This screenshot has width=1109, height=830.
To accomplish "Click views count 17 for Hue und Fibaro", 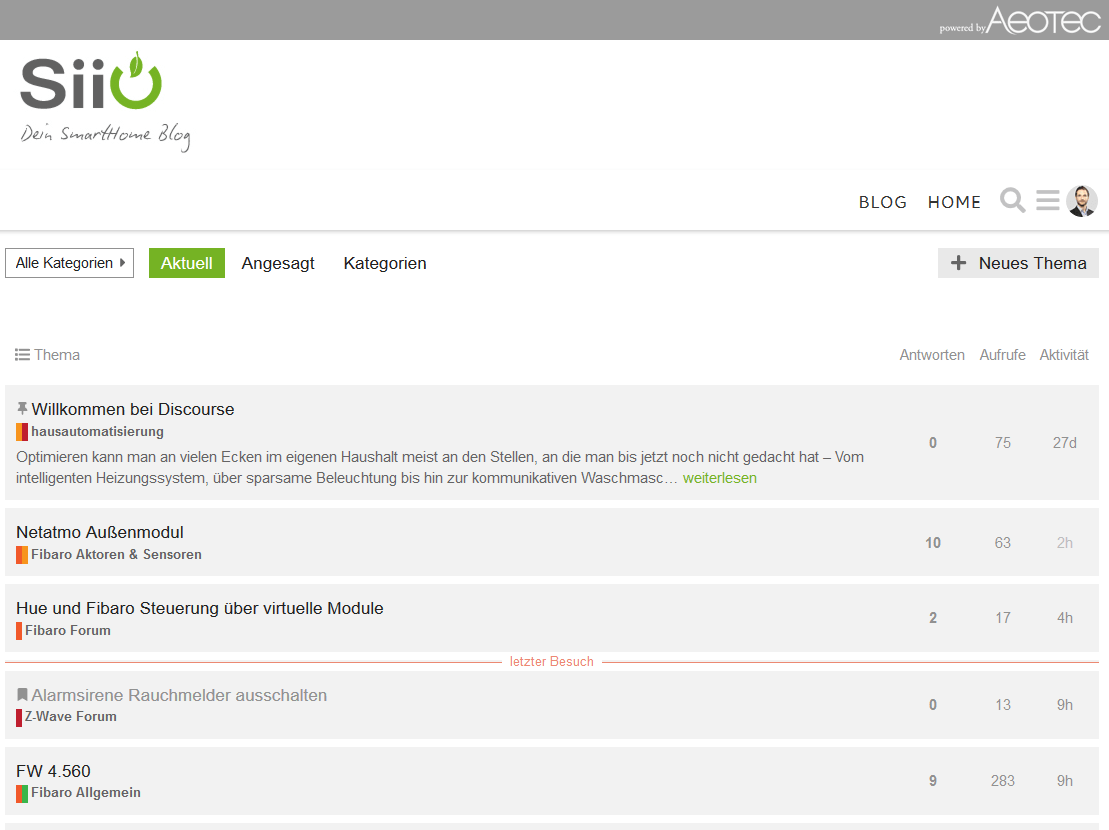I will 1002,618.
